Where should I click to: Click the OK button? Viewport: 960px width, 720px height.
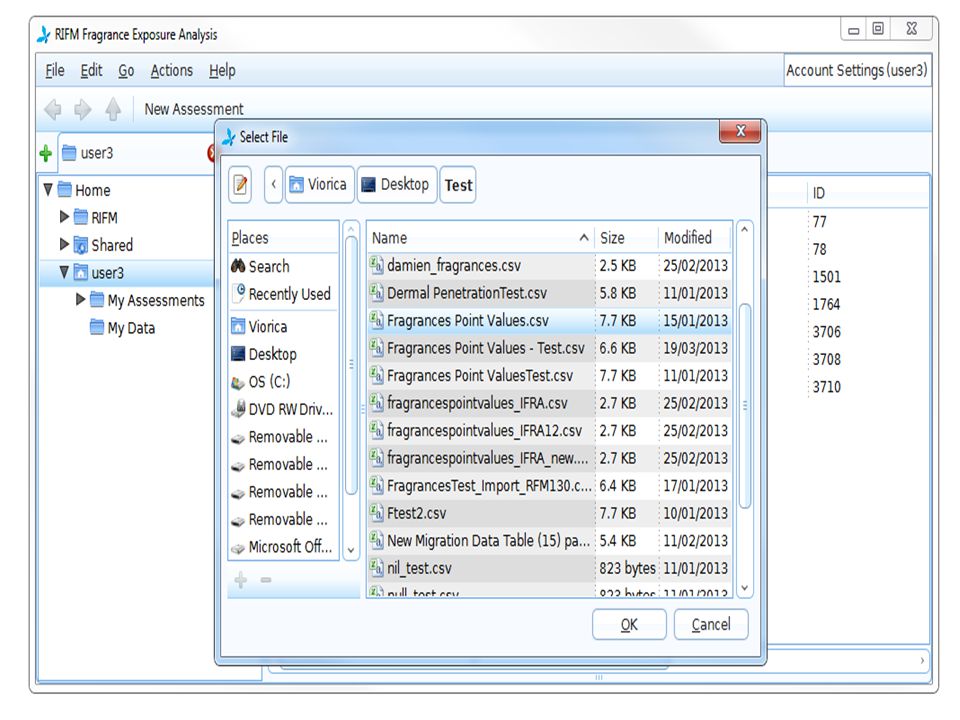click(x=629, y=624)
